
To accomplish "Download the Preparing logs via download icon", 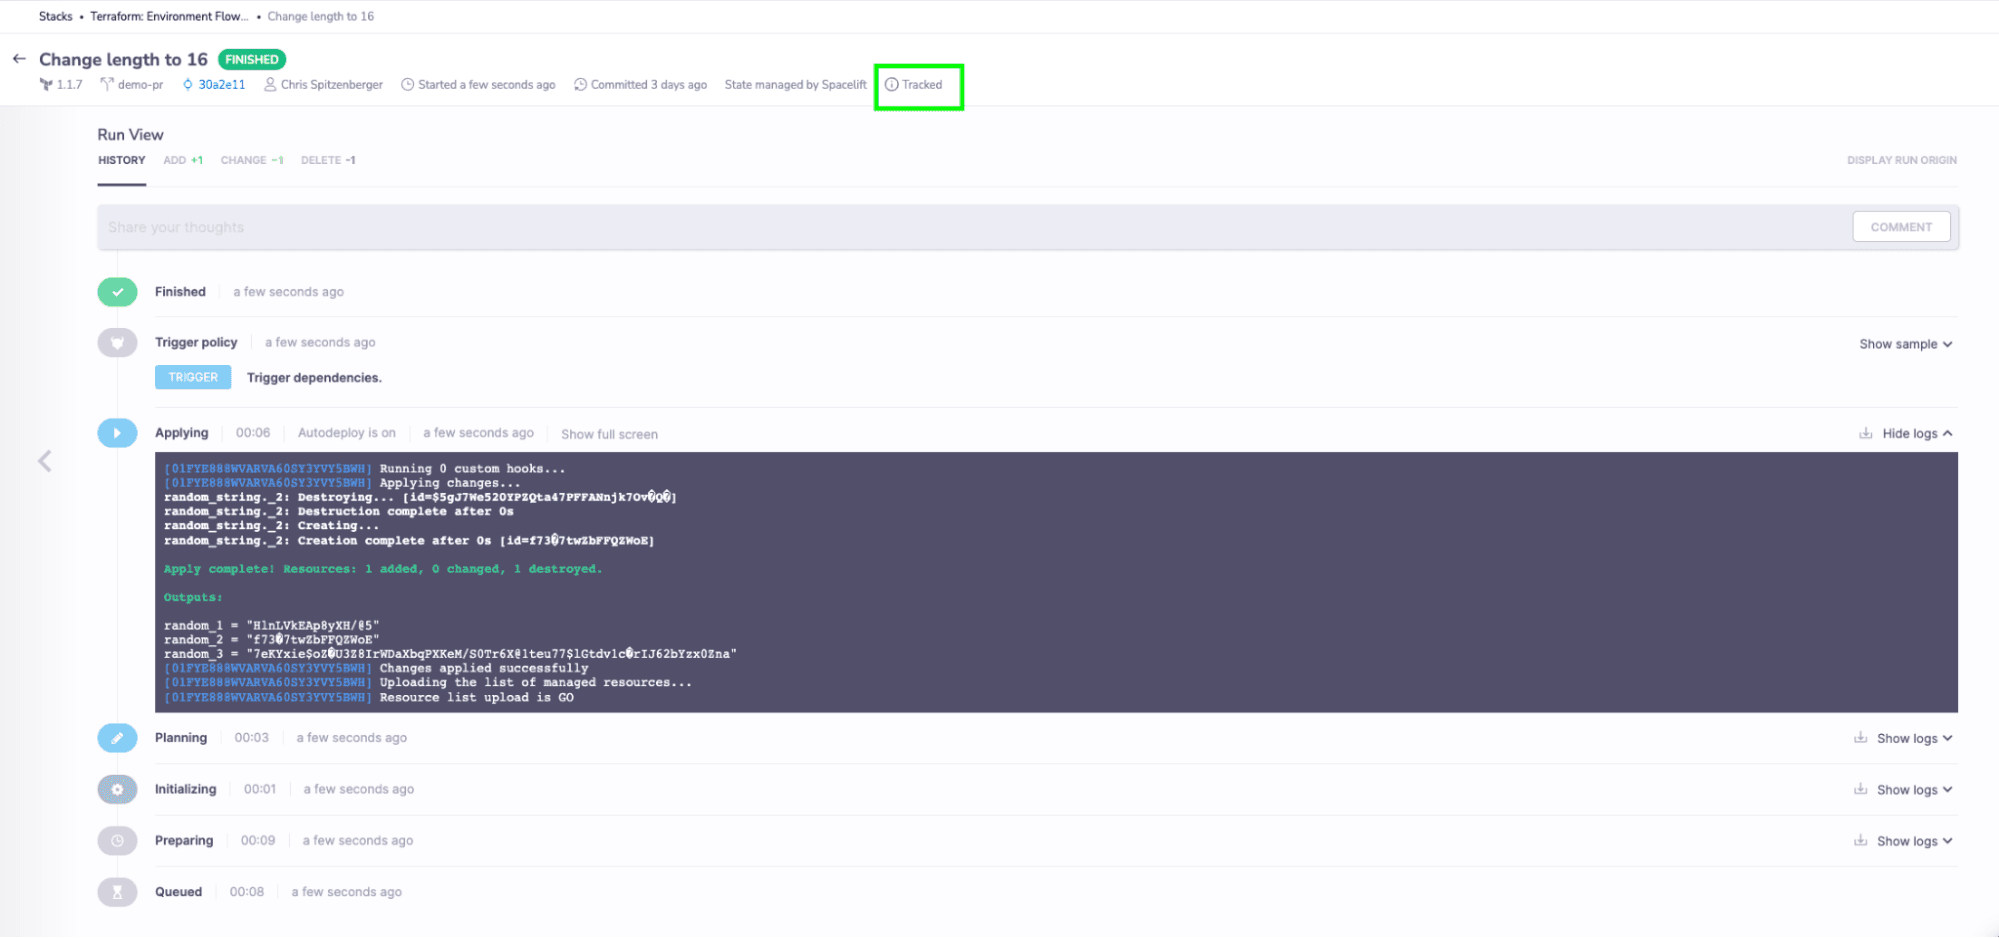I will click(x=1860, y=841).
